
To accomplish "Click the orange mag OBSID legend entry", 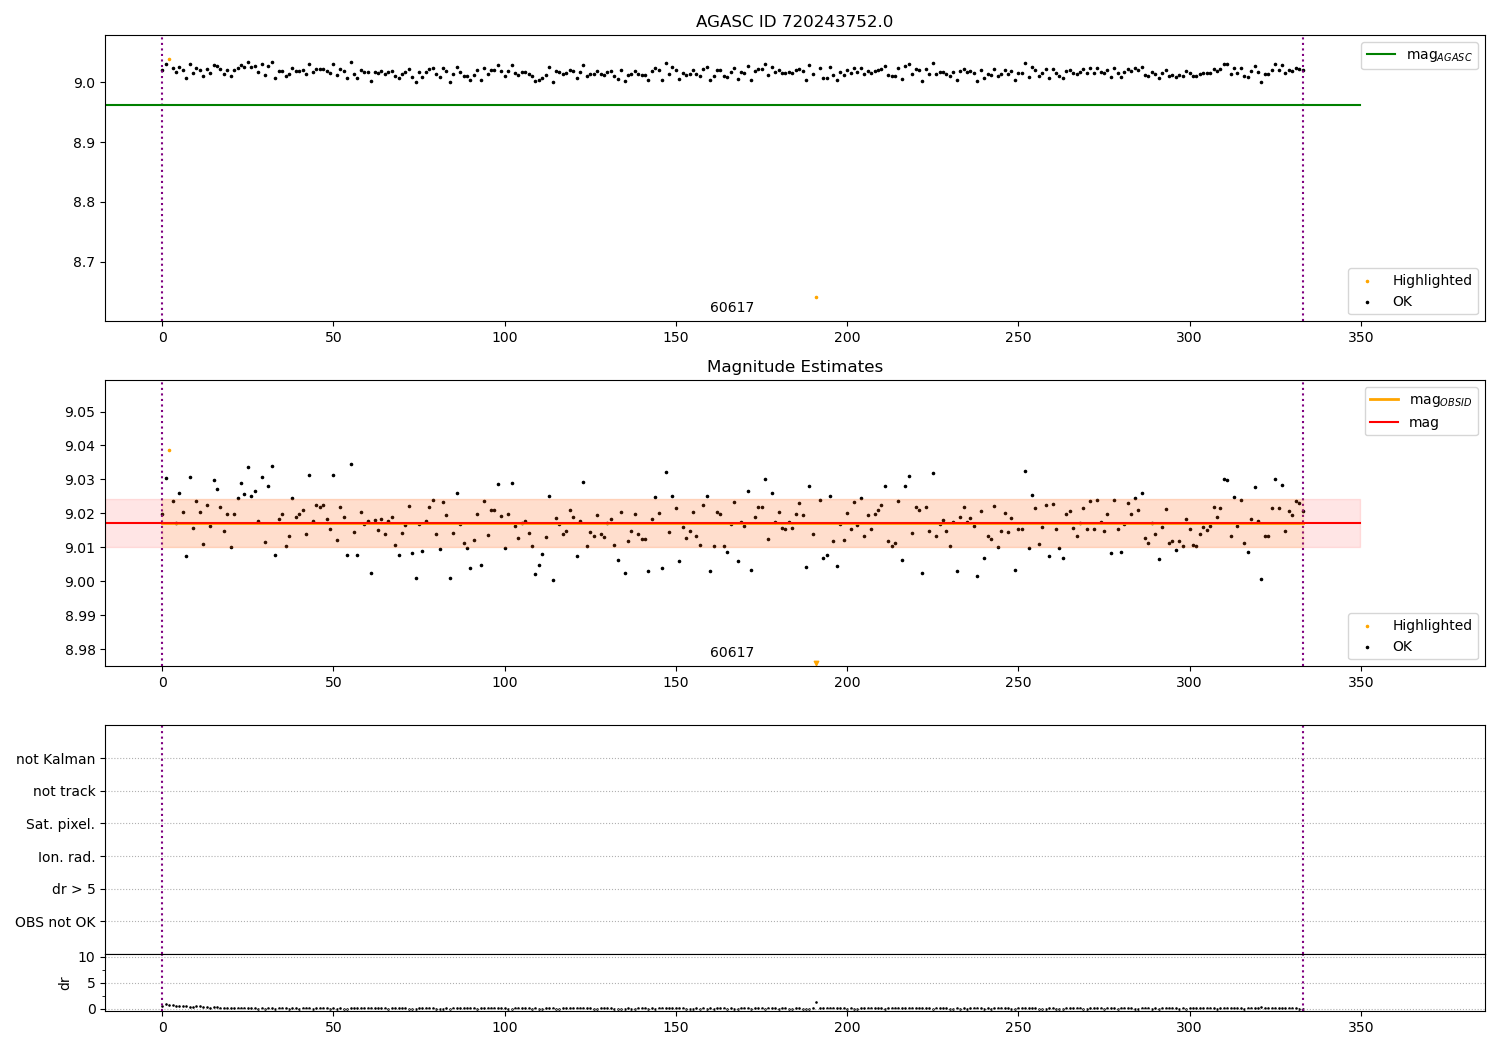I will tap(1421, 400).
